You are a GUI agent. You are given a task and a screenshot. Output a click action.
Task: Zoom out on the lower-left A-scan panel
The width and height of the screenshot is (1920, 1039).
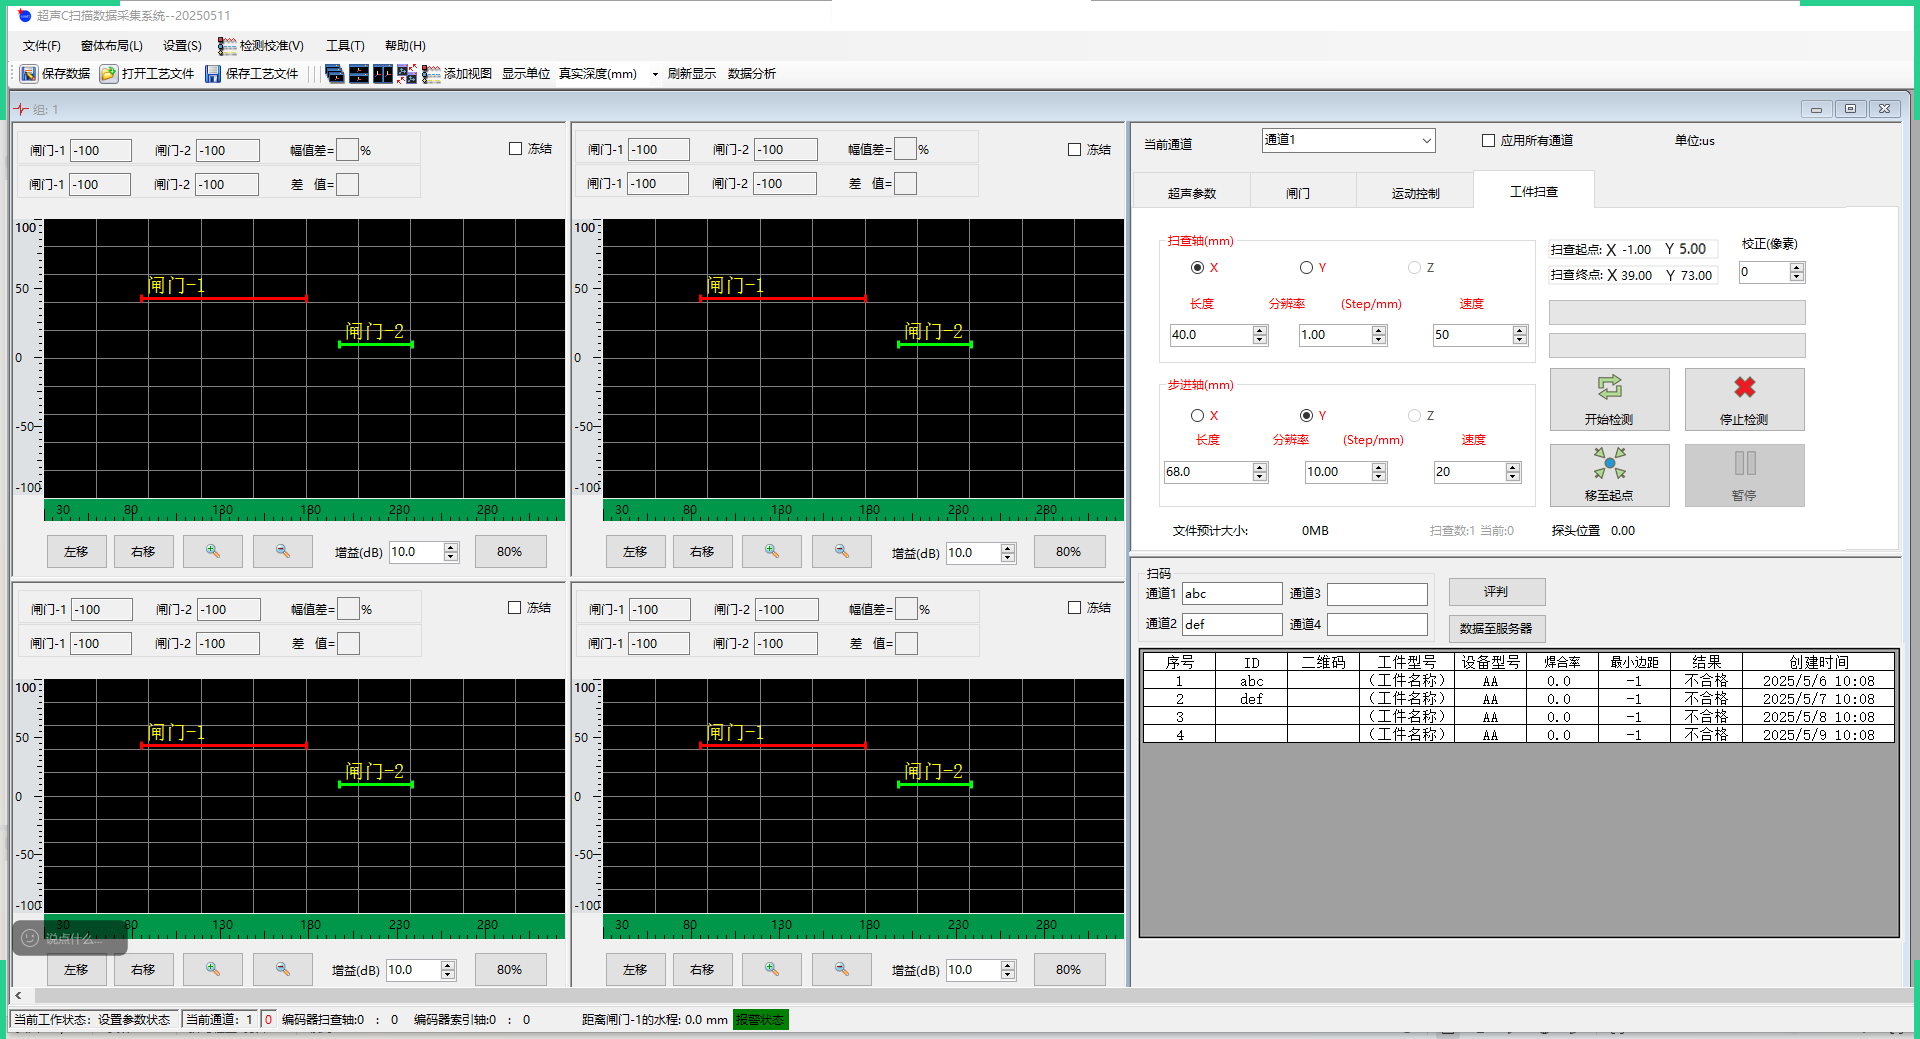click(283, 970)
